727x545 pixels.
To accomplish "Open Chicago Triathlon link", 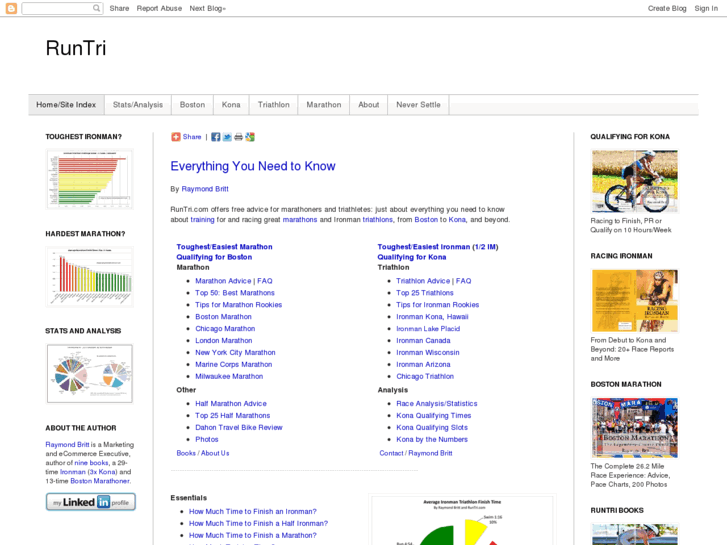I will [425, 376].
